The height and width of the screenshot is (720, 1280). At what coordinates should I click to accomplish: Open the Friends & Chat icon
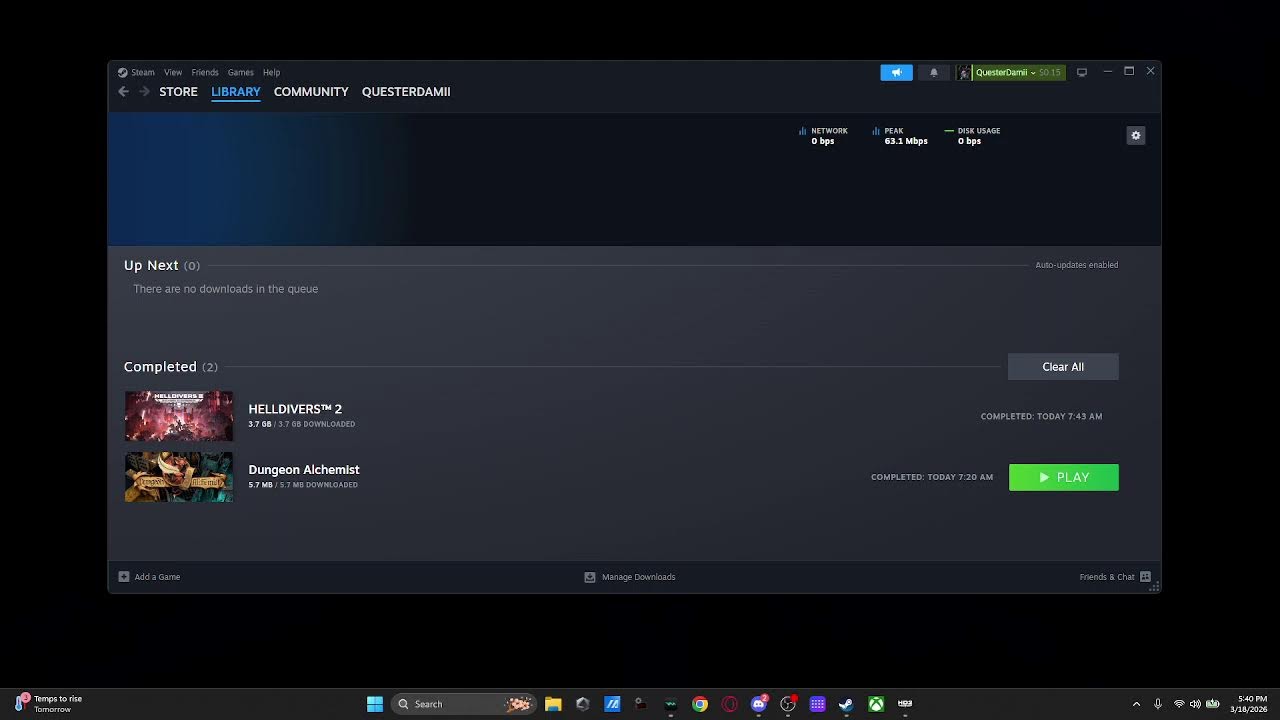[1145, 577]
